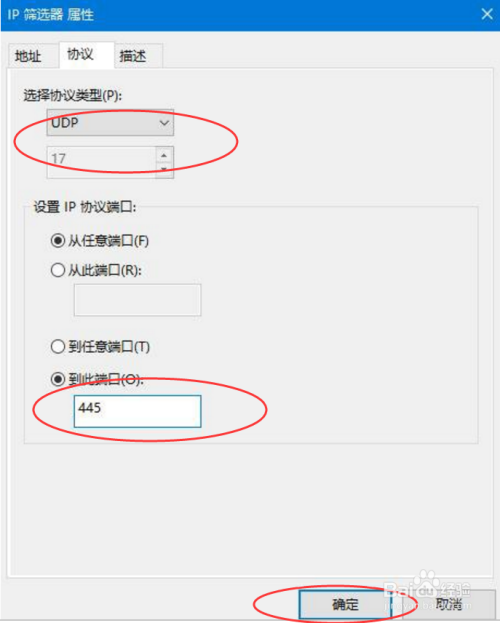
Task: Click the empty source port input box
Action: coord(138,300)
